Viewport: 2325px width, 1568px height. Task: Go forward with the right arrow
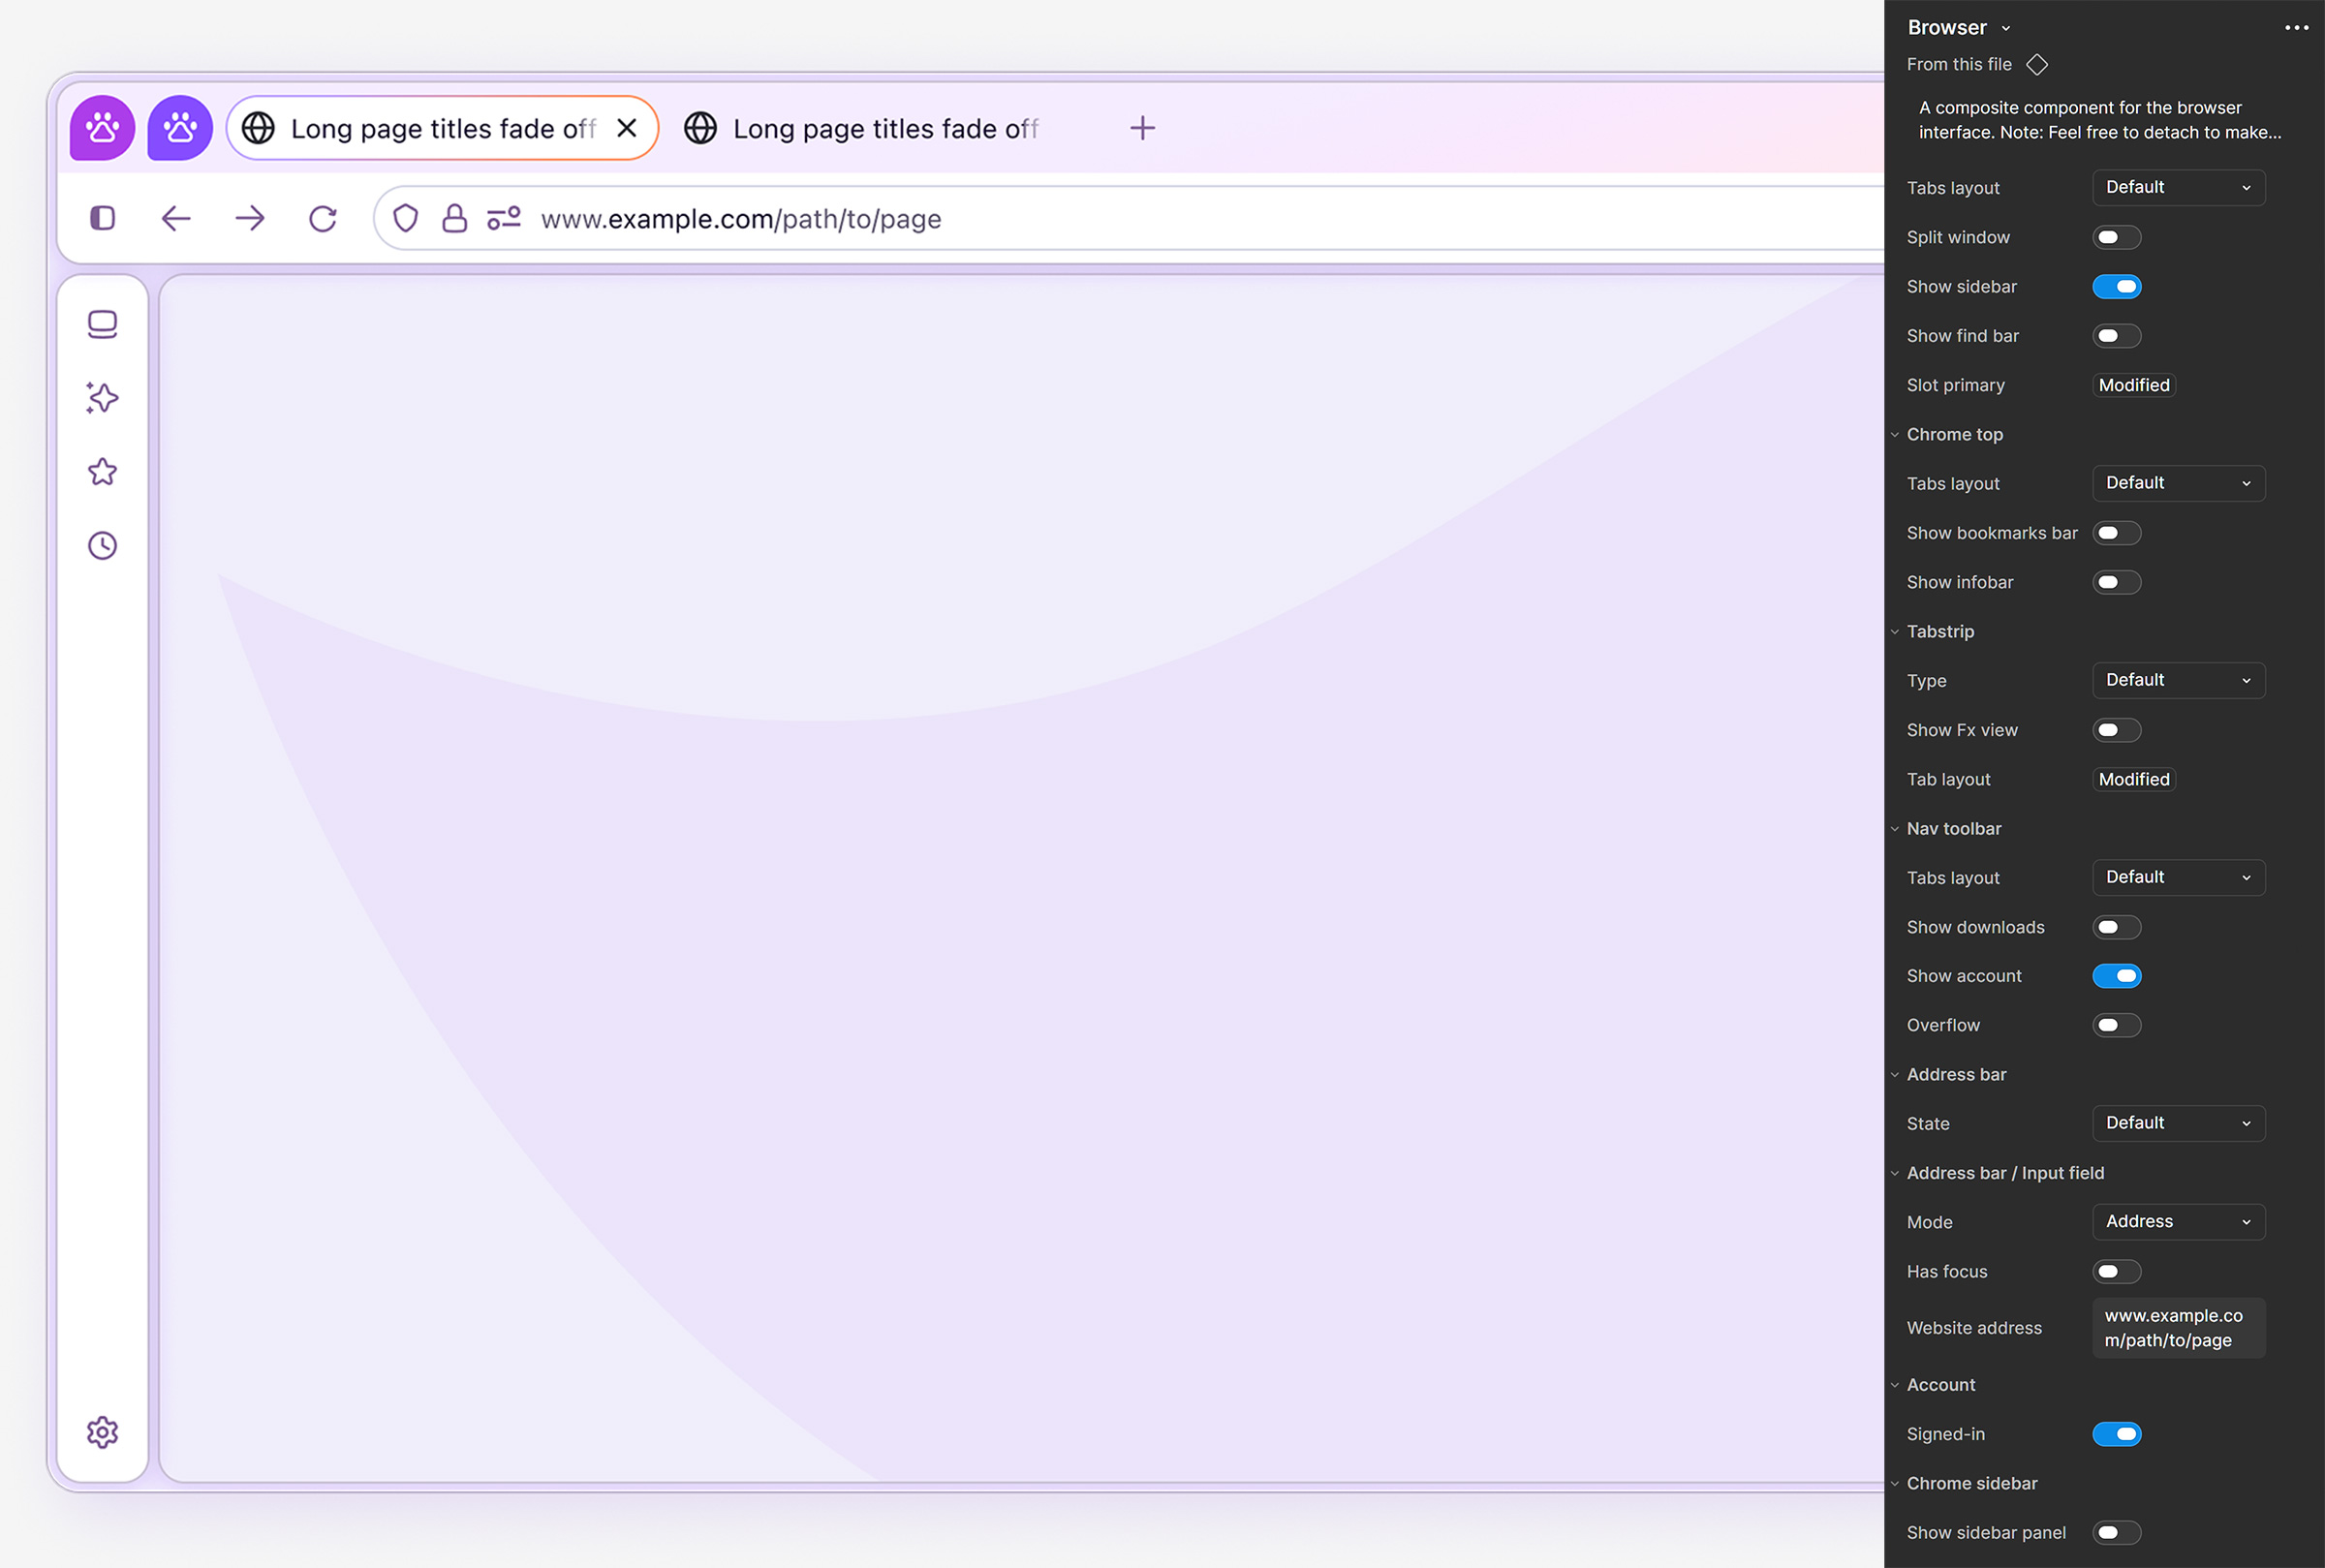(x=250, y=218)
